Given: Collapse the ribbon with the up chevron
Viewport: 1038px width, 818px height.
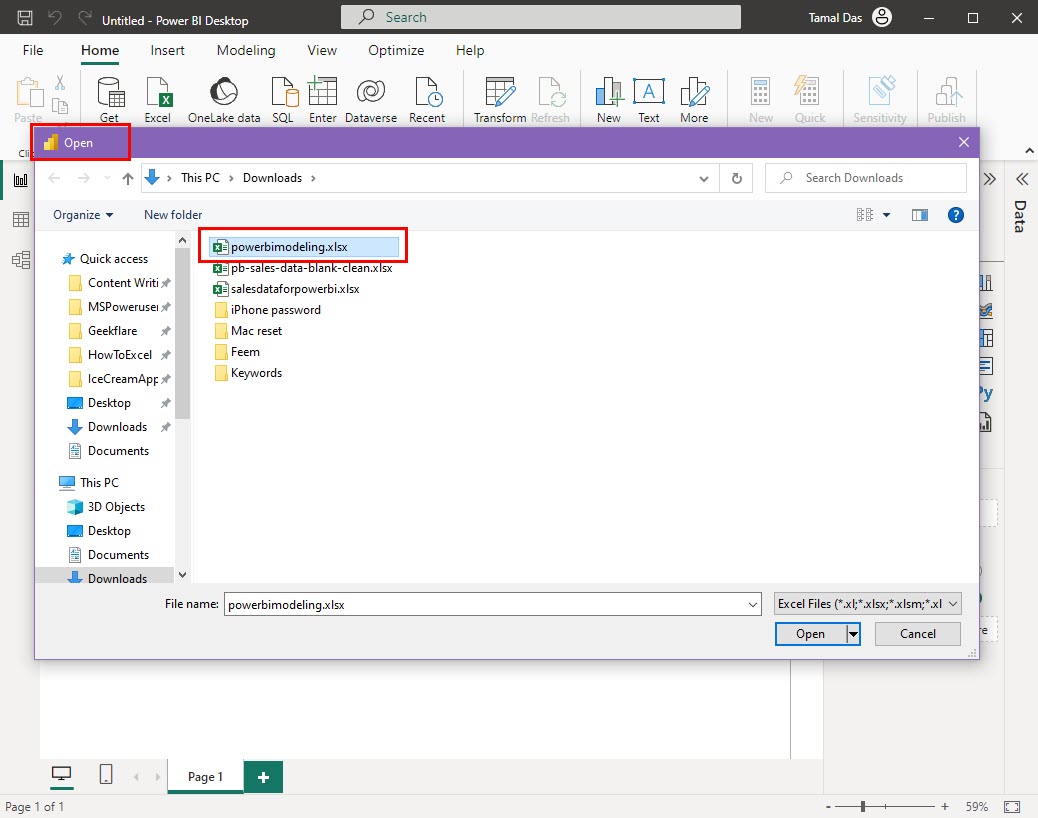Looking at the screenshot, I should 1029,151.
